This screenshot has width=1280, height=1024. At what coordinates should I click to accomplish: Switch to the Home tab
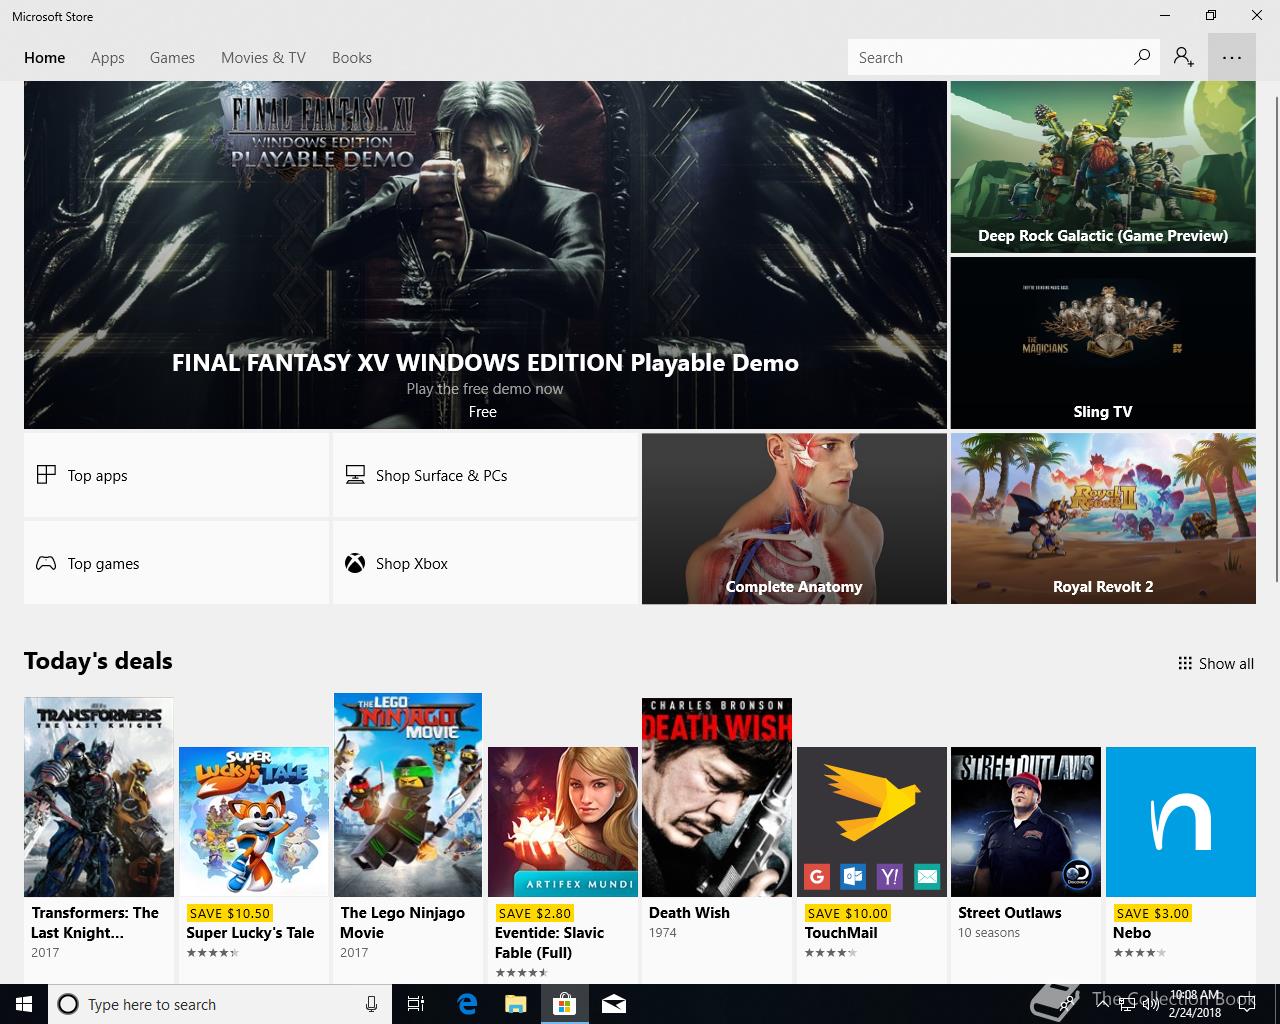pyautogui.click(x=45, y=57)
